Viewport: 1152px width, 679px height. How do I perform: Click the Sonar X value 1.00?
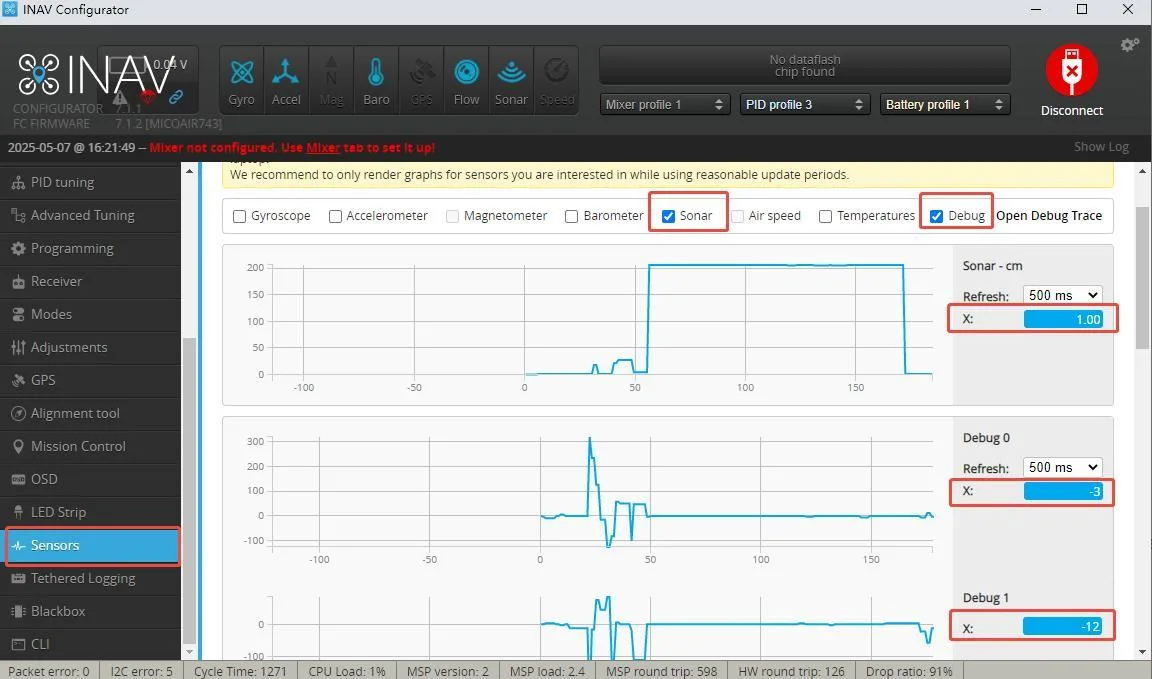[x=1063, y=319]
